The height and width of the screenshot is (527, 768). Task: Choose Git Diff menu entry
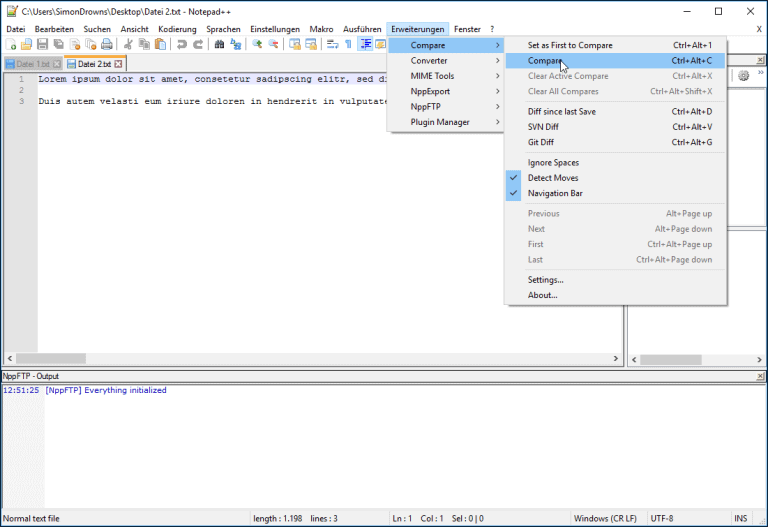coord(540,142)
